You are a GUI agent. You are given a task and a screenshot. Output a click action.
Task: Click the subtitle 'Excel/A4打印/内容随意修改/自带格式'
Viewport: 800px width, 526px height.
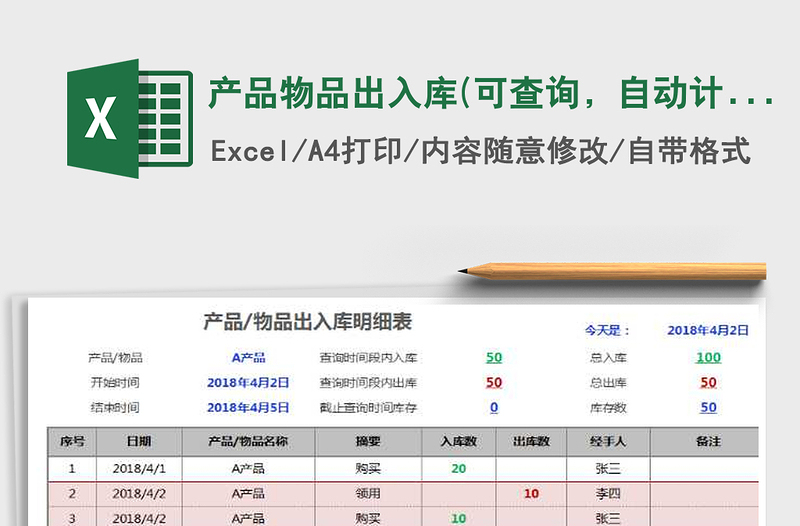pyautogui.click(x=481, y=151)
